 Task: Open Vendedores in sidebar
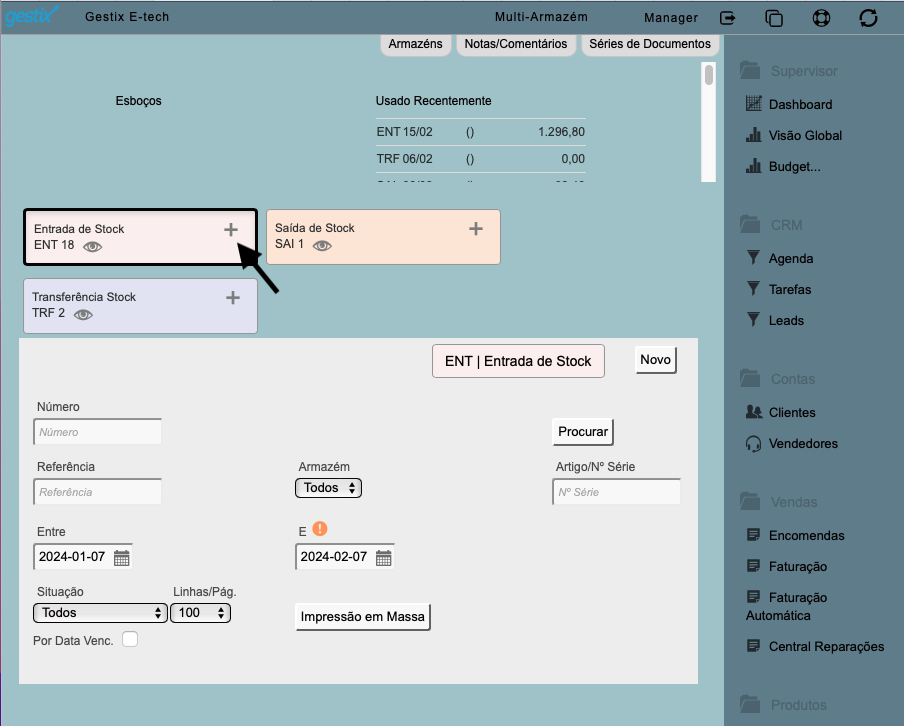click(792, 443)
